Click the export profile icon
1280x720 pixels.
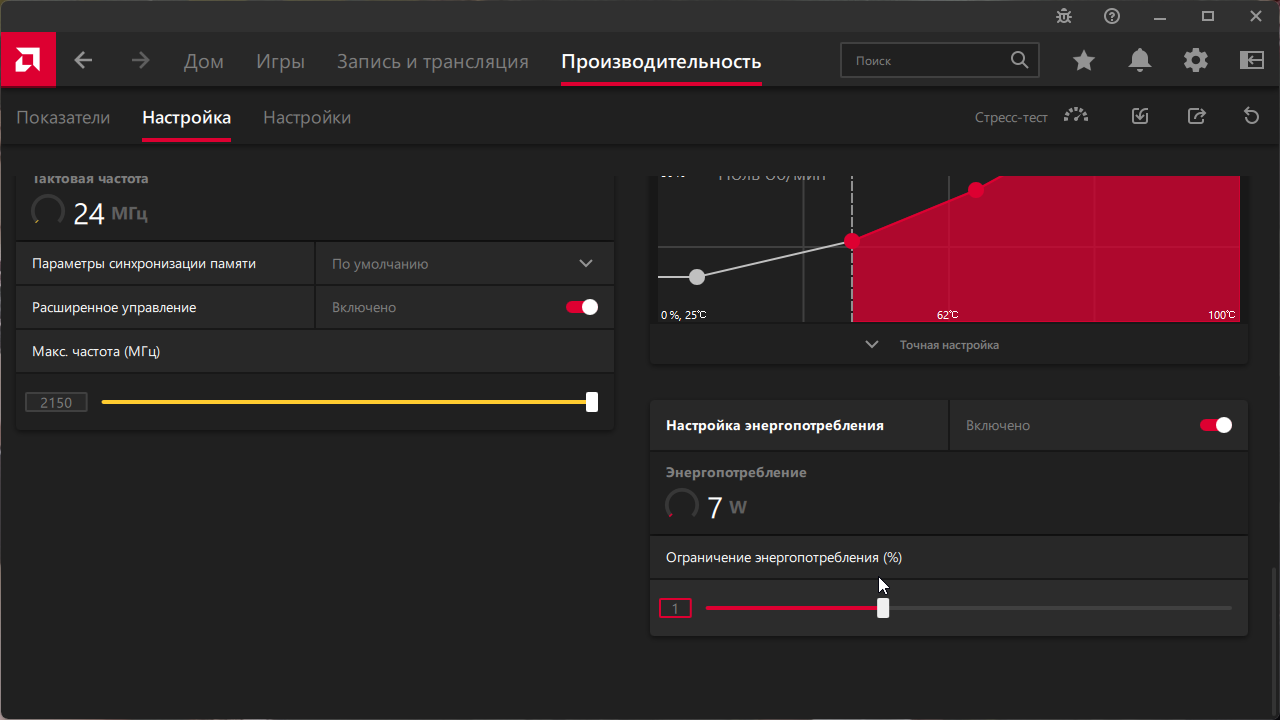click(1196, 116)
